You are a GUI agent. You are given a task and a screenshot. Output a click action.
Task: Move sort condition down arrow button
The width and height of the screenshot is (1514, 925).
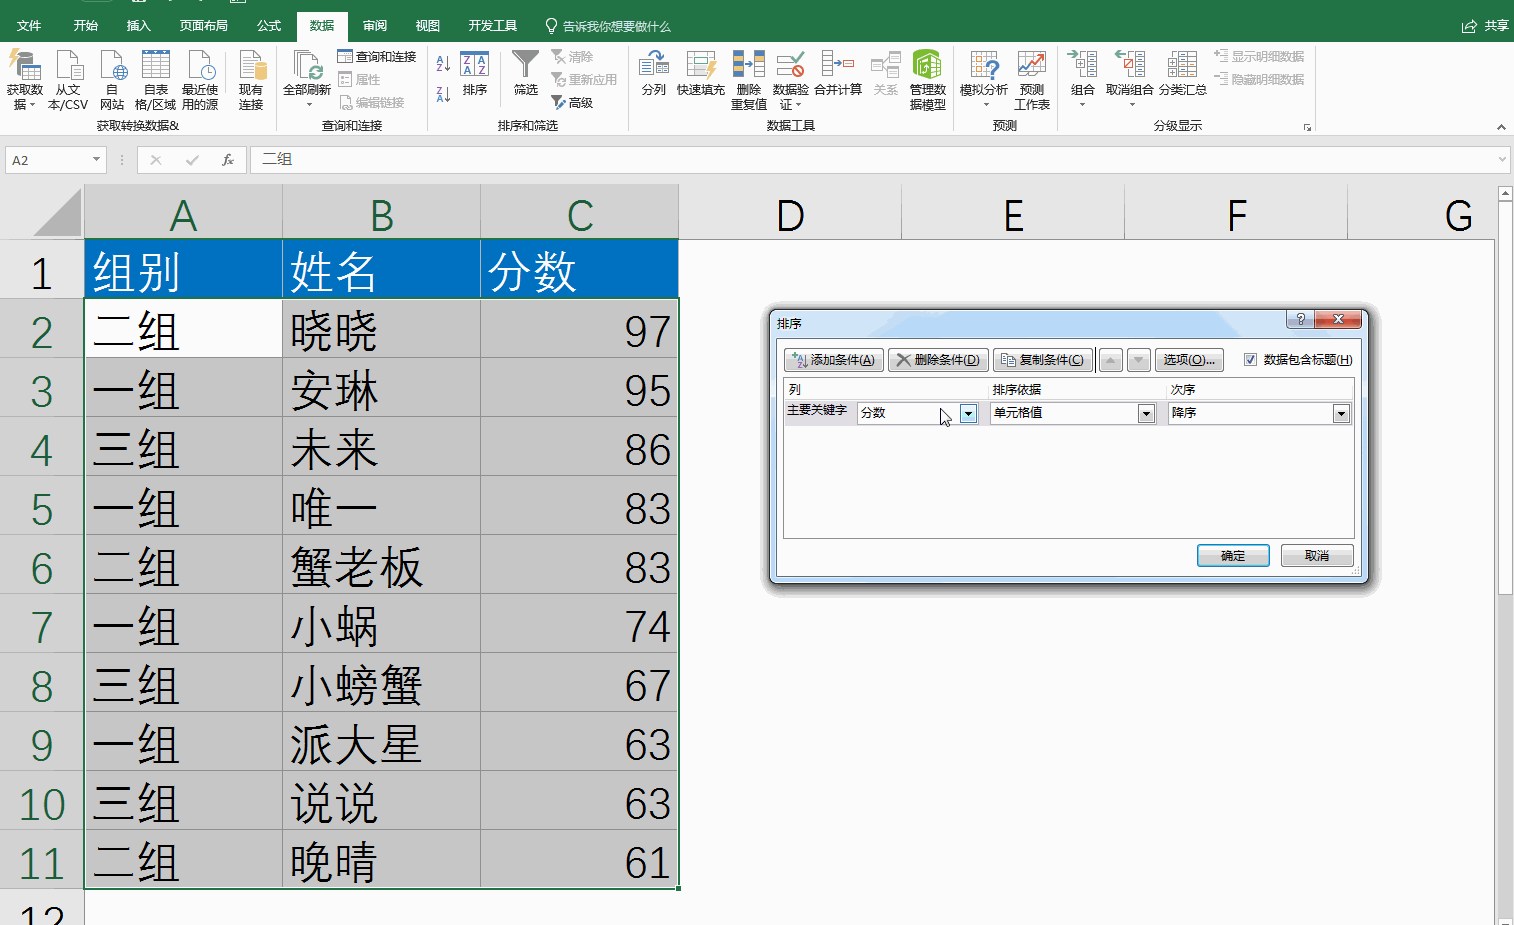(x=1138, y=360)
